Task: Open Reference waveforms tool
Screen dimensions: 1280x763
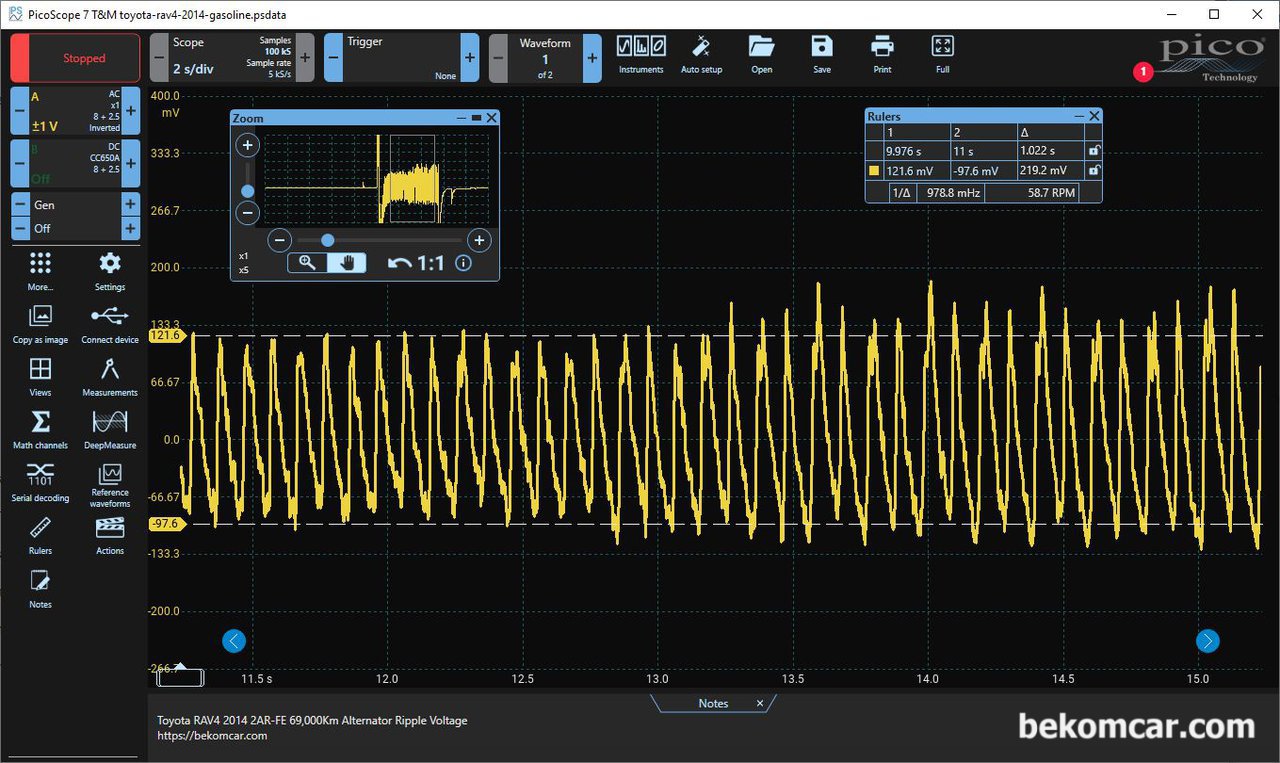Action: [110, 485]
